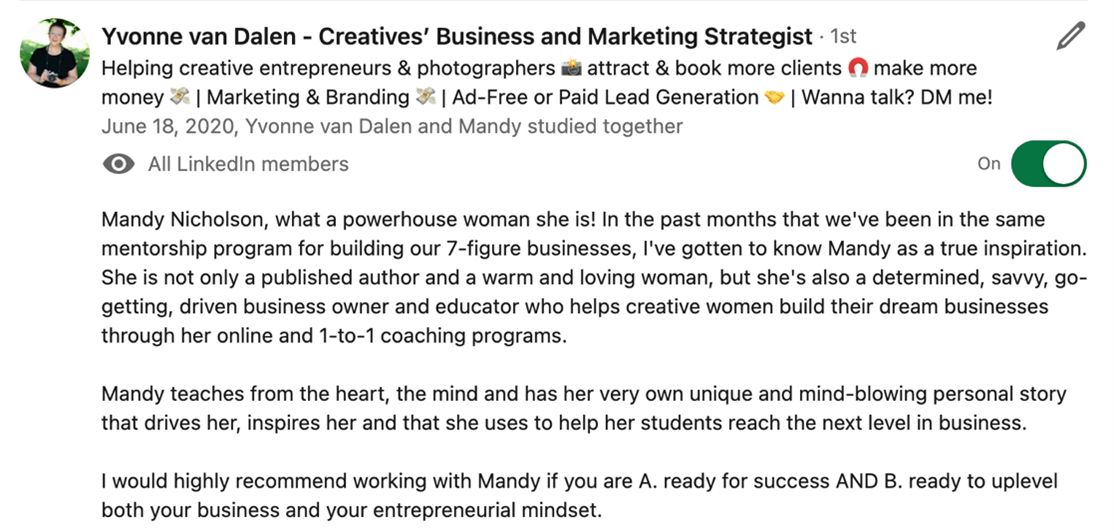Click the 'Mandy teaches from the heart' paragraph
This screenshot has height=531, width=1114.
tap(584, 409)
